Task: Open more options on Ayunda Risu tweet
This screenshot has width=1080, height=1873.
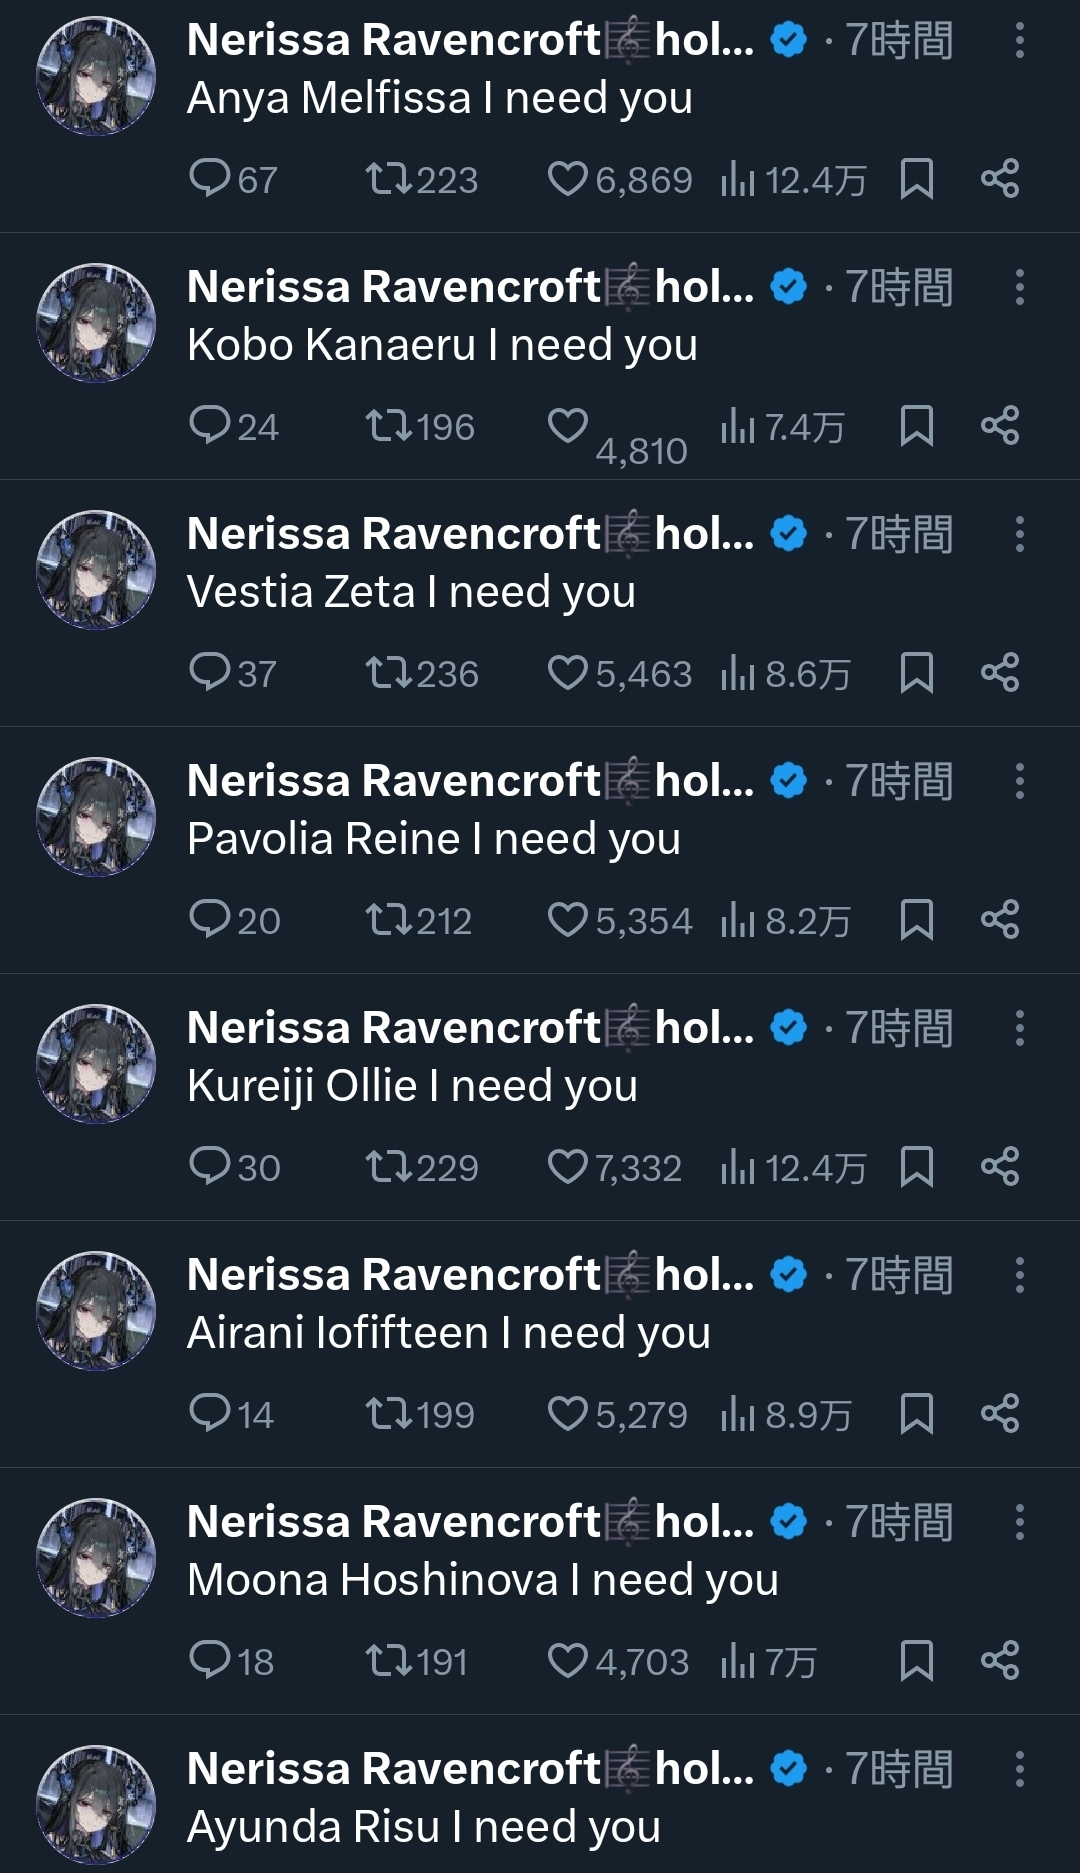Action: [x=1019, y=1769]
